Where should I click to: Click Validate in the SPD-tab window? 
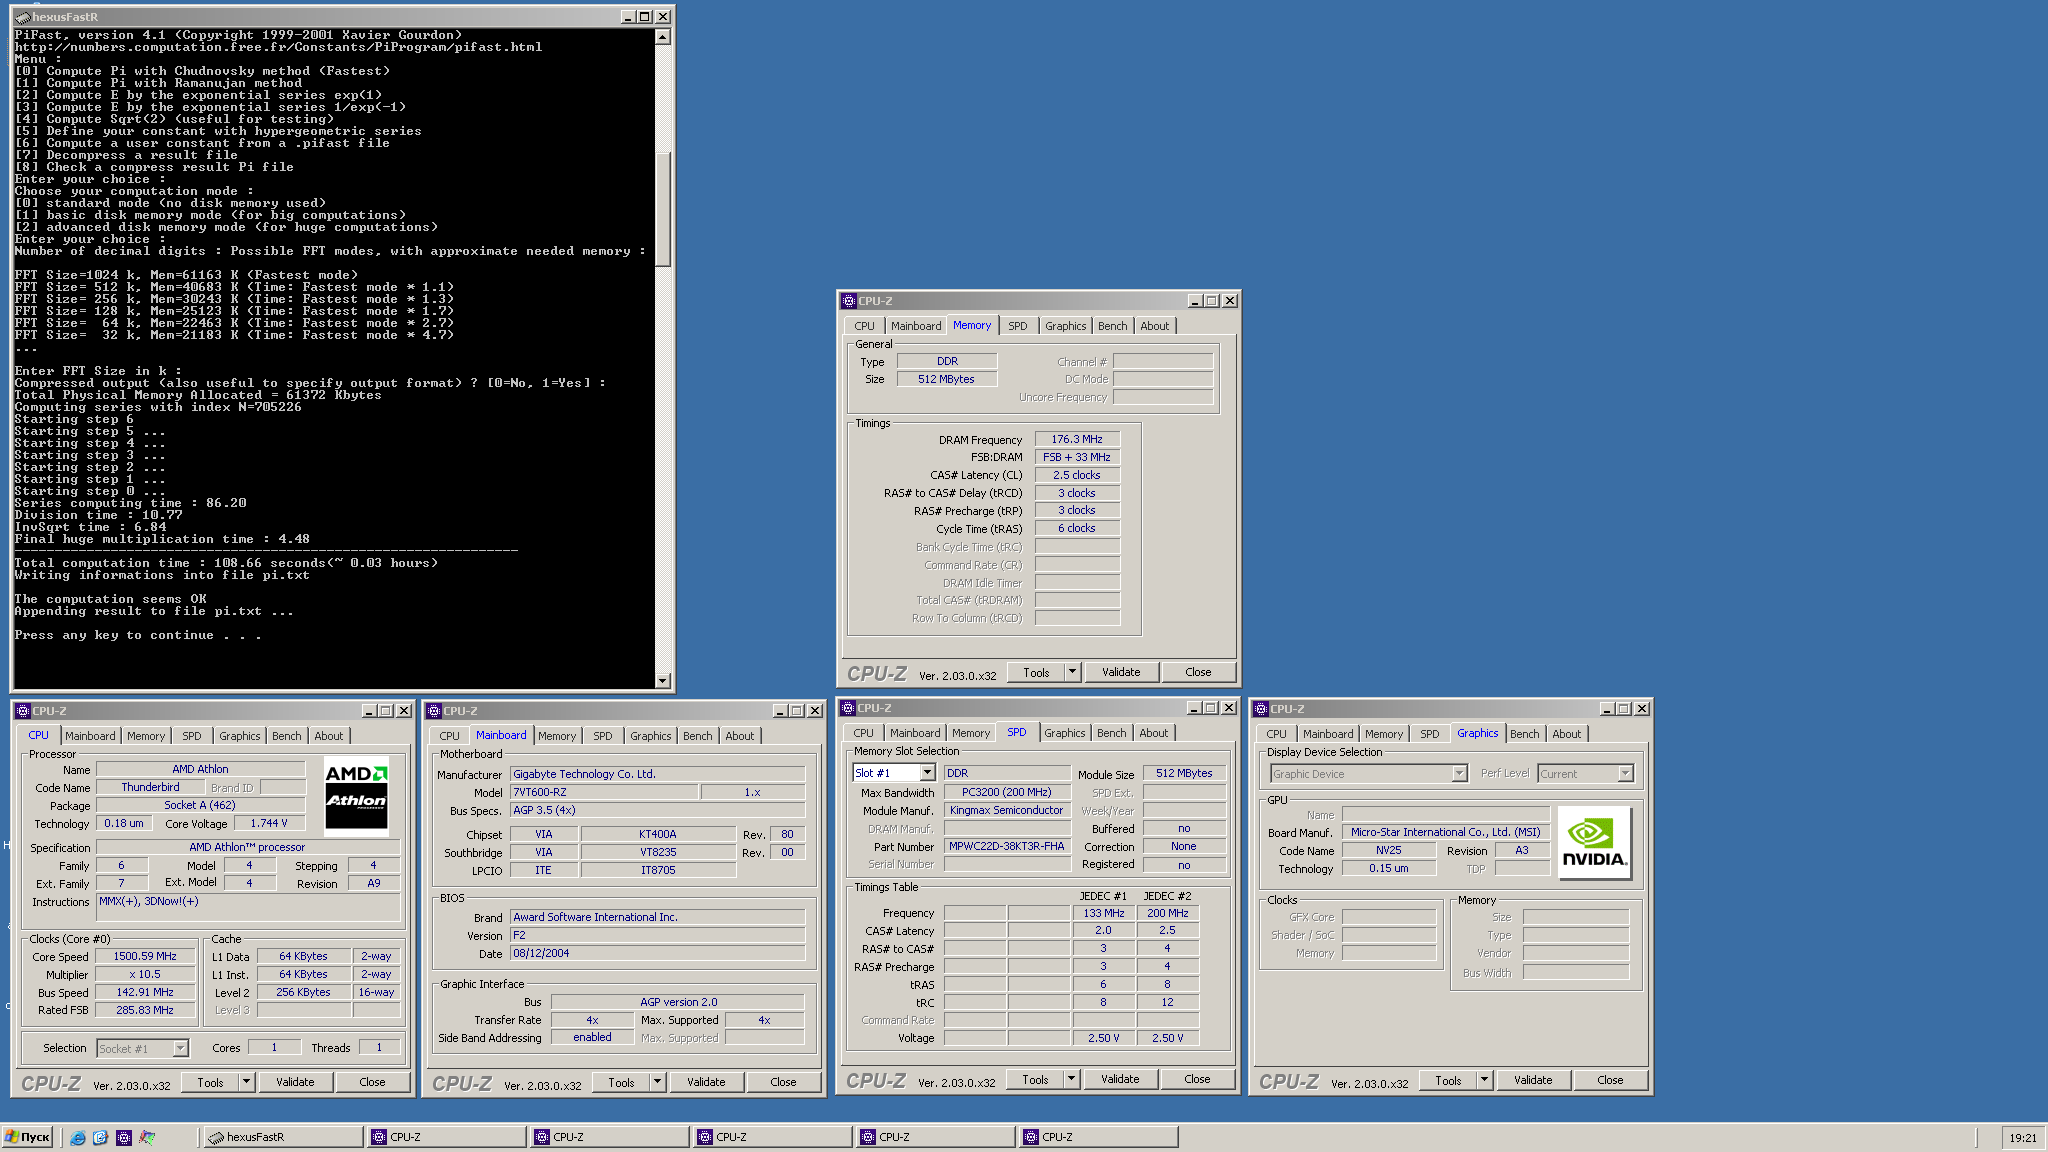click(1120, 1079)
